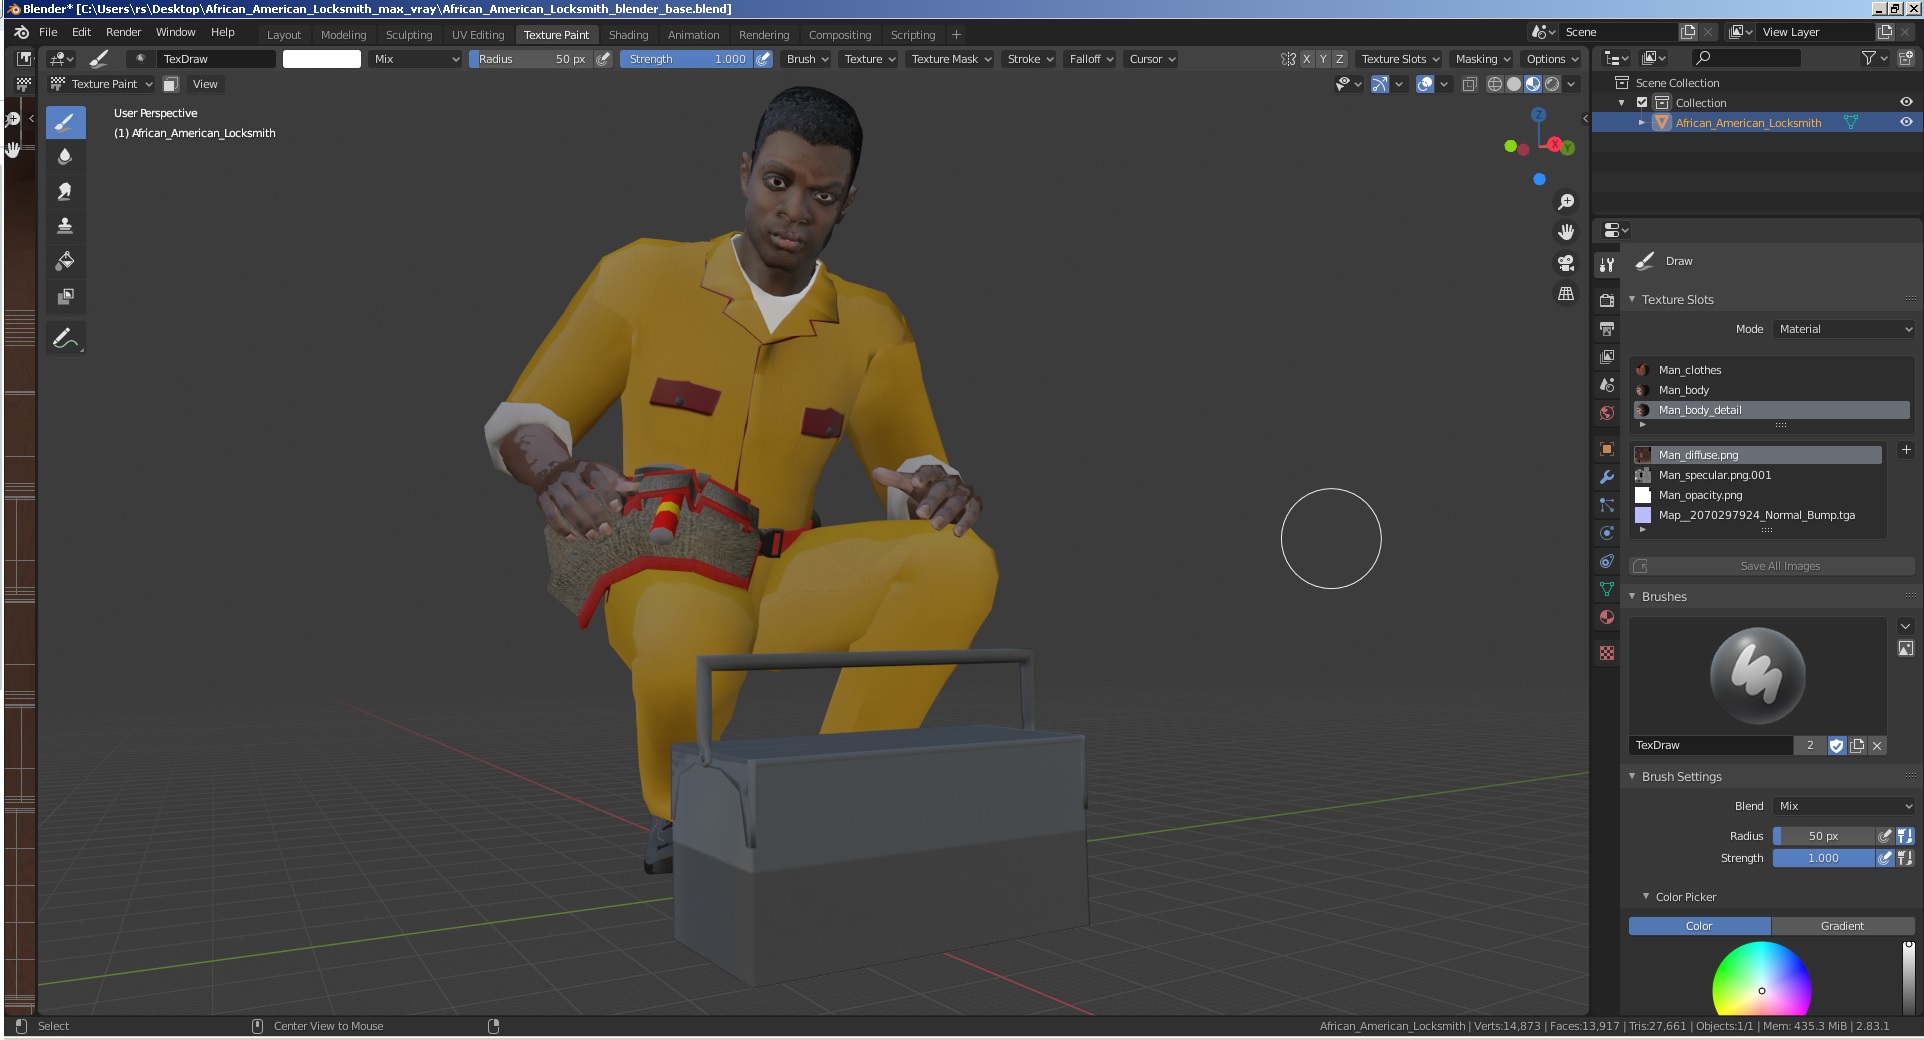This screenshot has height=1040, width=1924.
Task: Collapse the Brush Settings panel
Action: tap(1632, 776)
